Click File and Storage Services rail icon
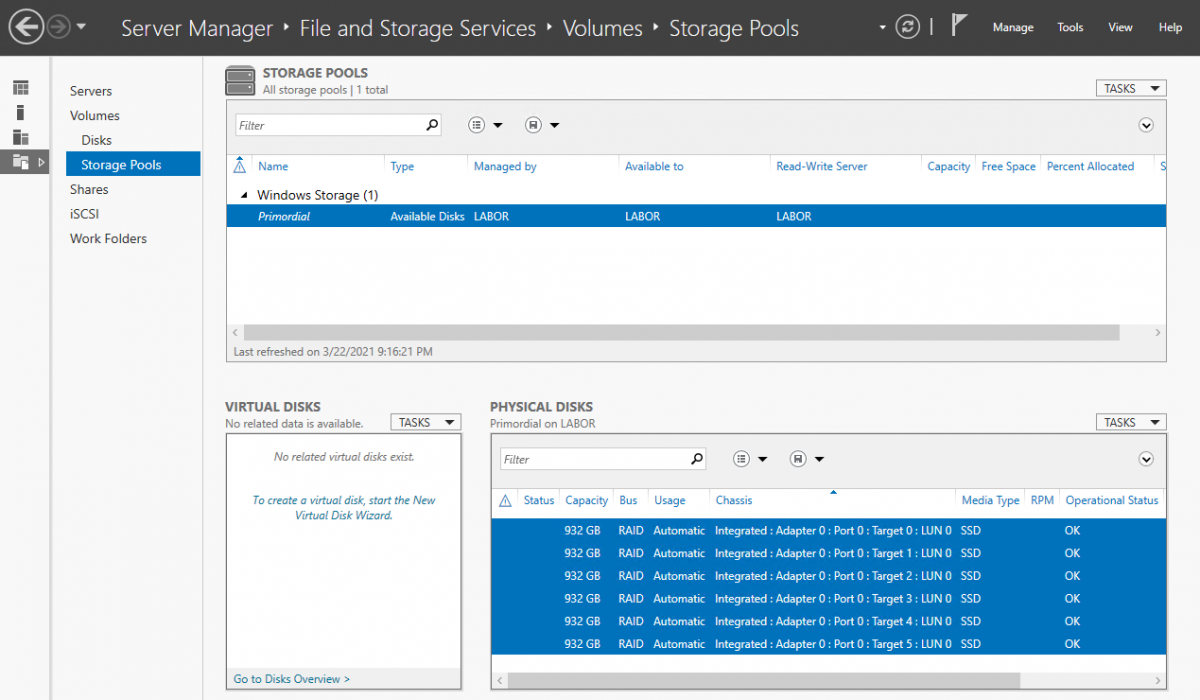 [21, 161]
